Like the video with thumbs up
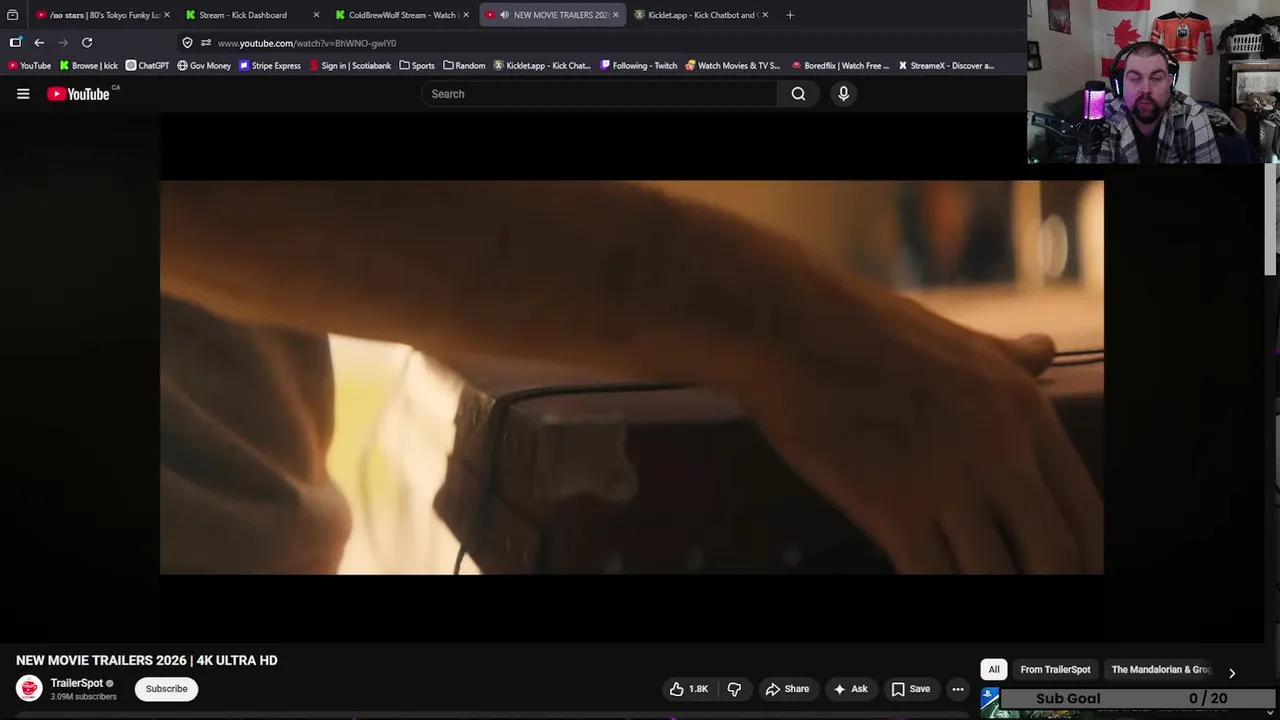 pyautogui.click(x=689, y=689)
